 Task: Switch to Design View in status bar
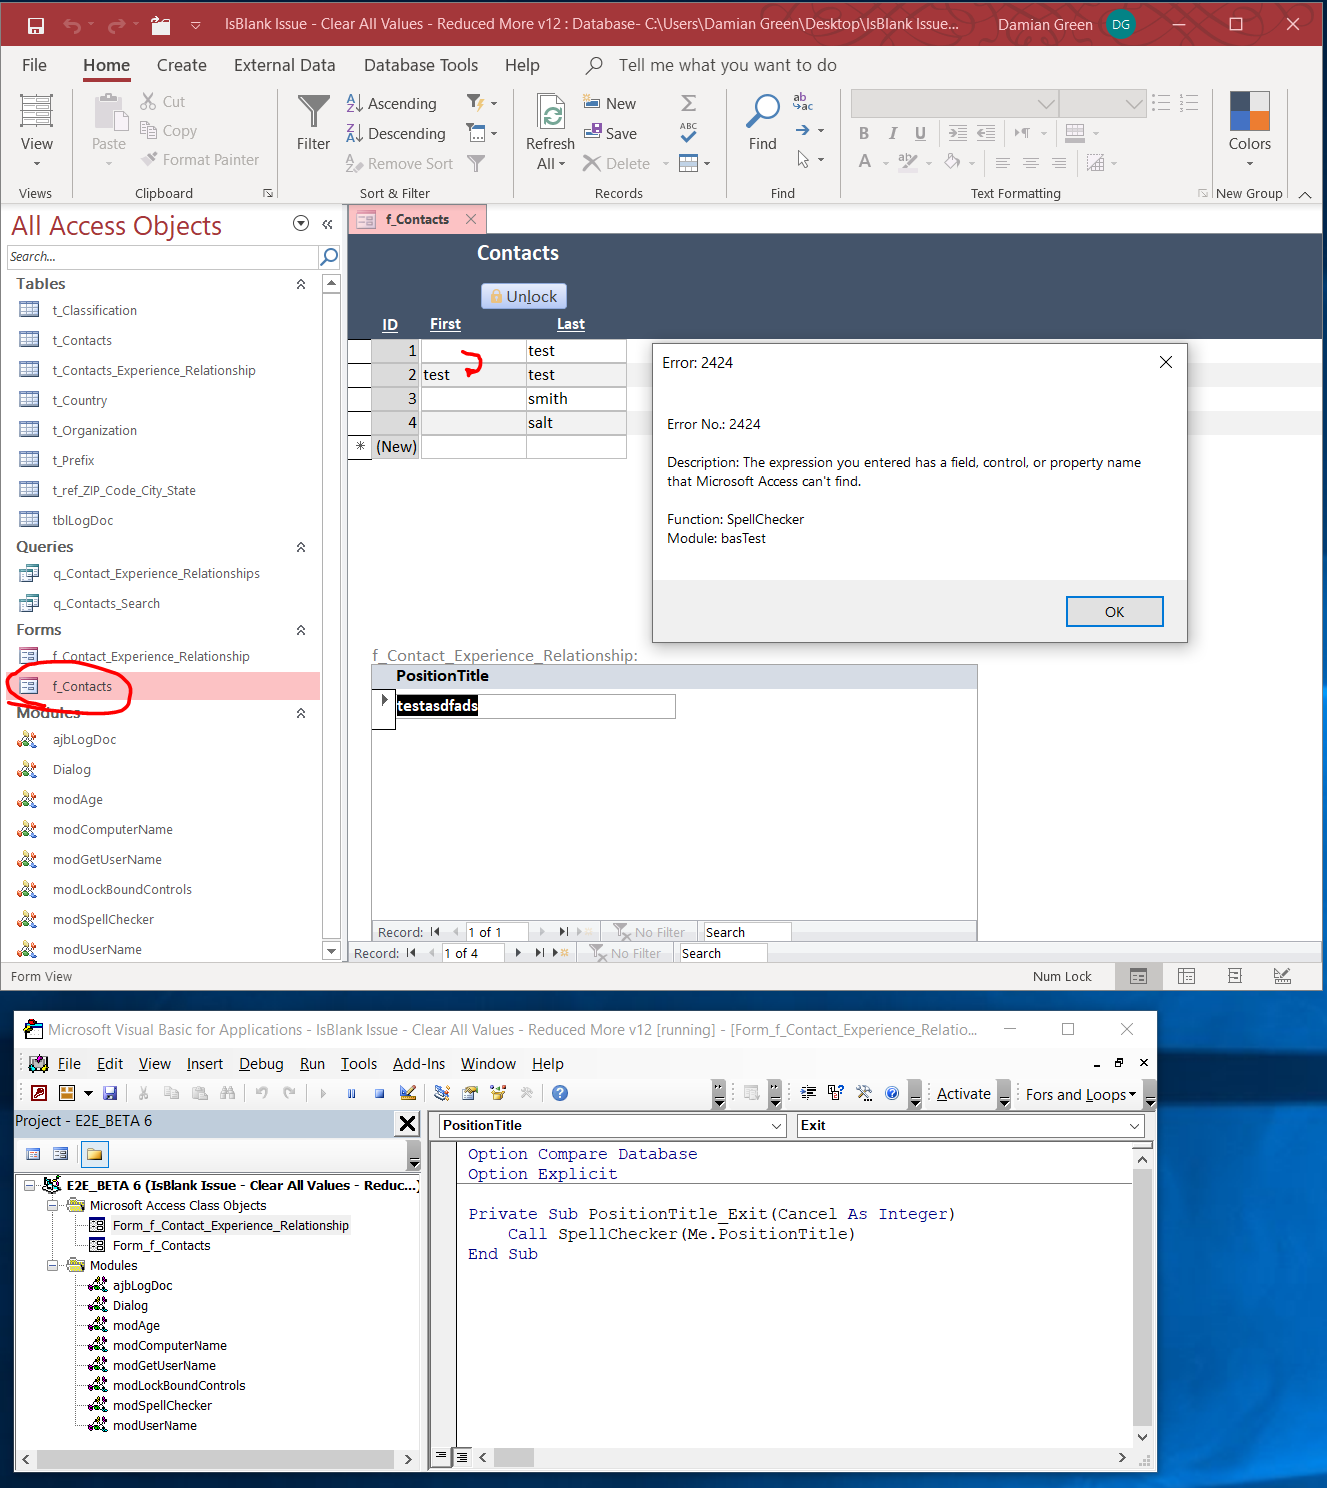pyautogui.click(x=1283, y=976)
